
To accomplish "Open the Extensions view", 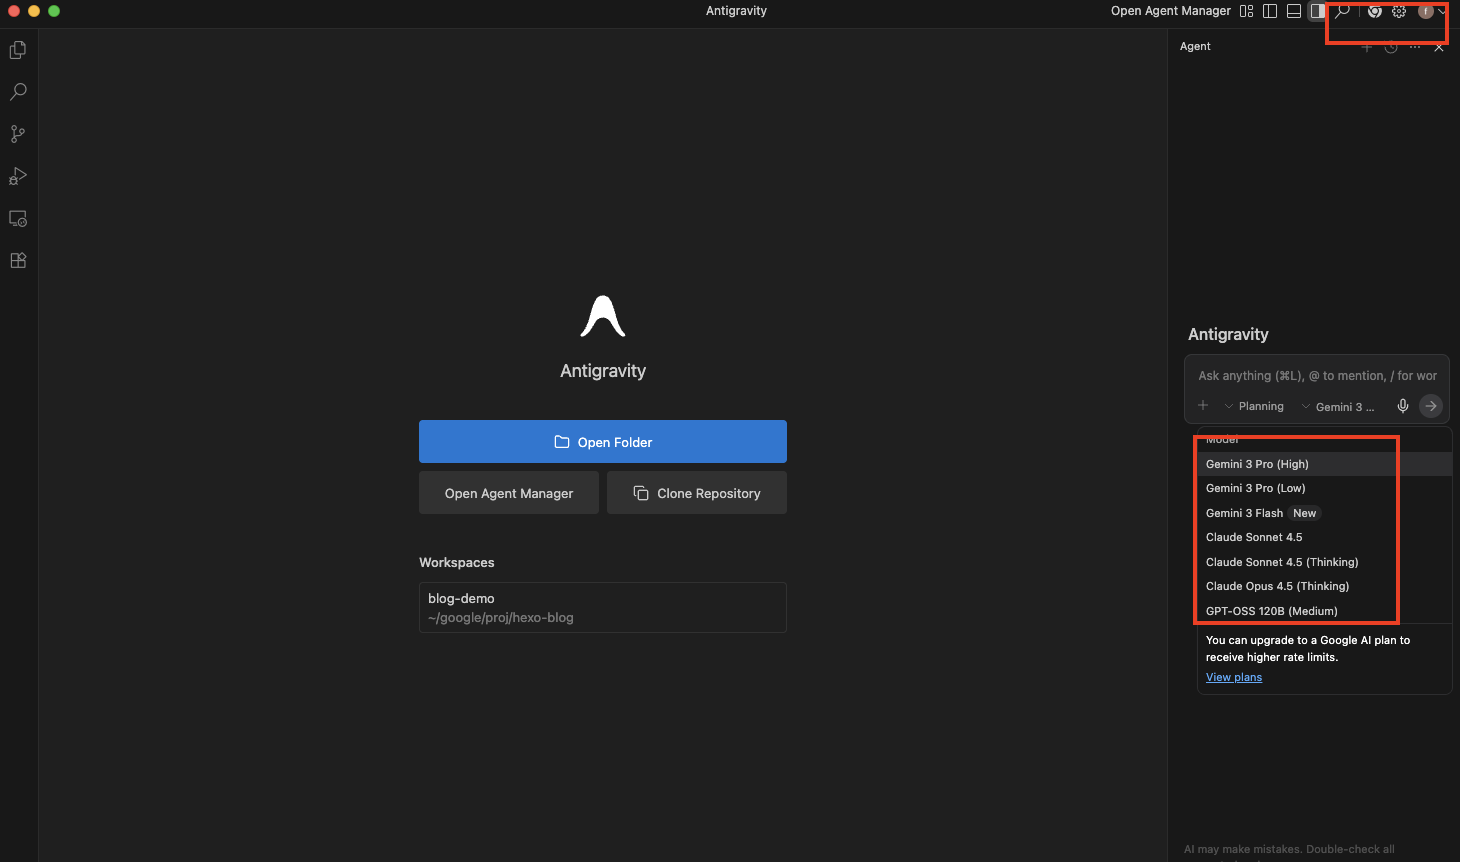I will (x=18, y=260).
